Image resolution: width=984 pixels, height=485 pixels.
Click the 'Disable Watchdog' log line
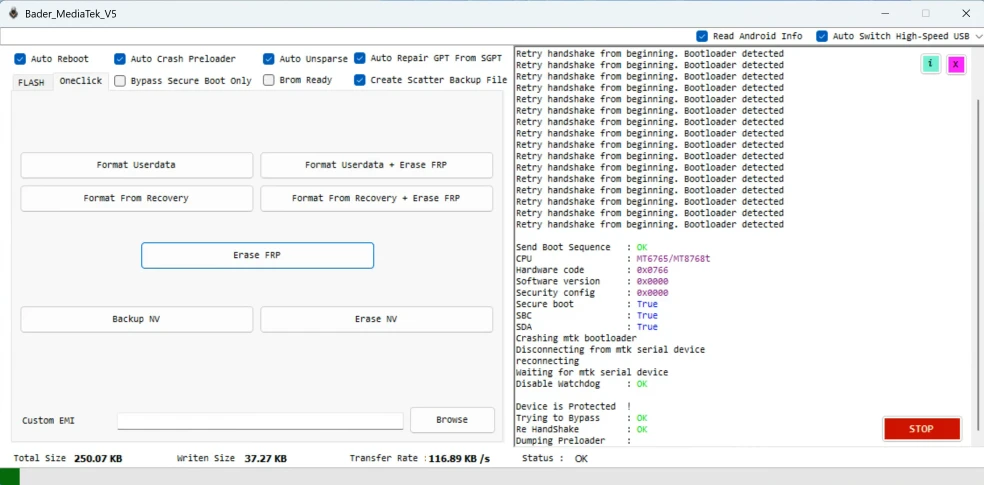point(581,384)
